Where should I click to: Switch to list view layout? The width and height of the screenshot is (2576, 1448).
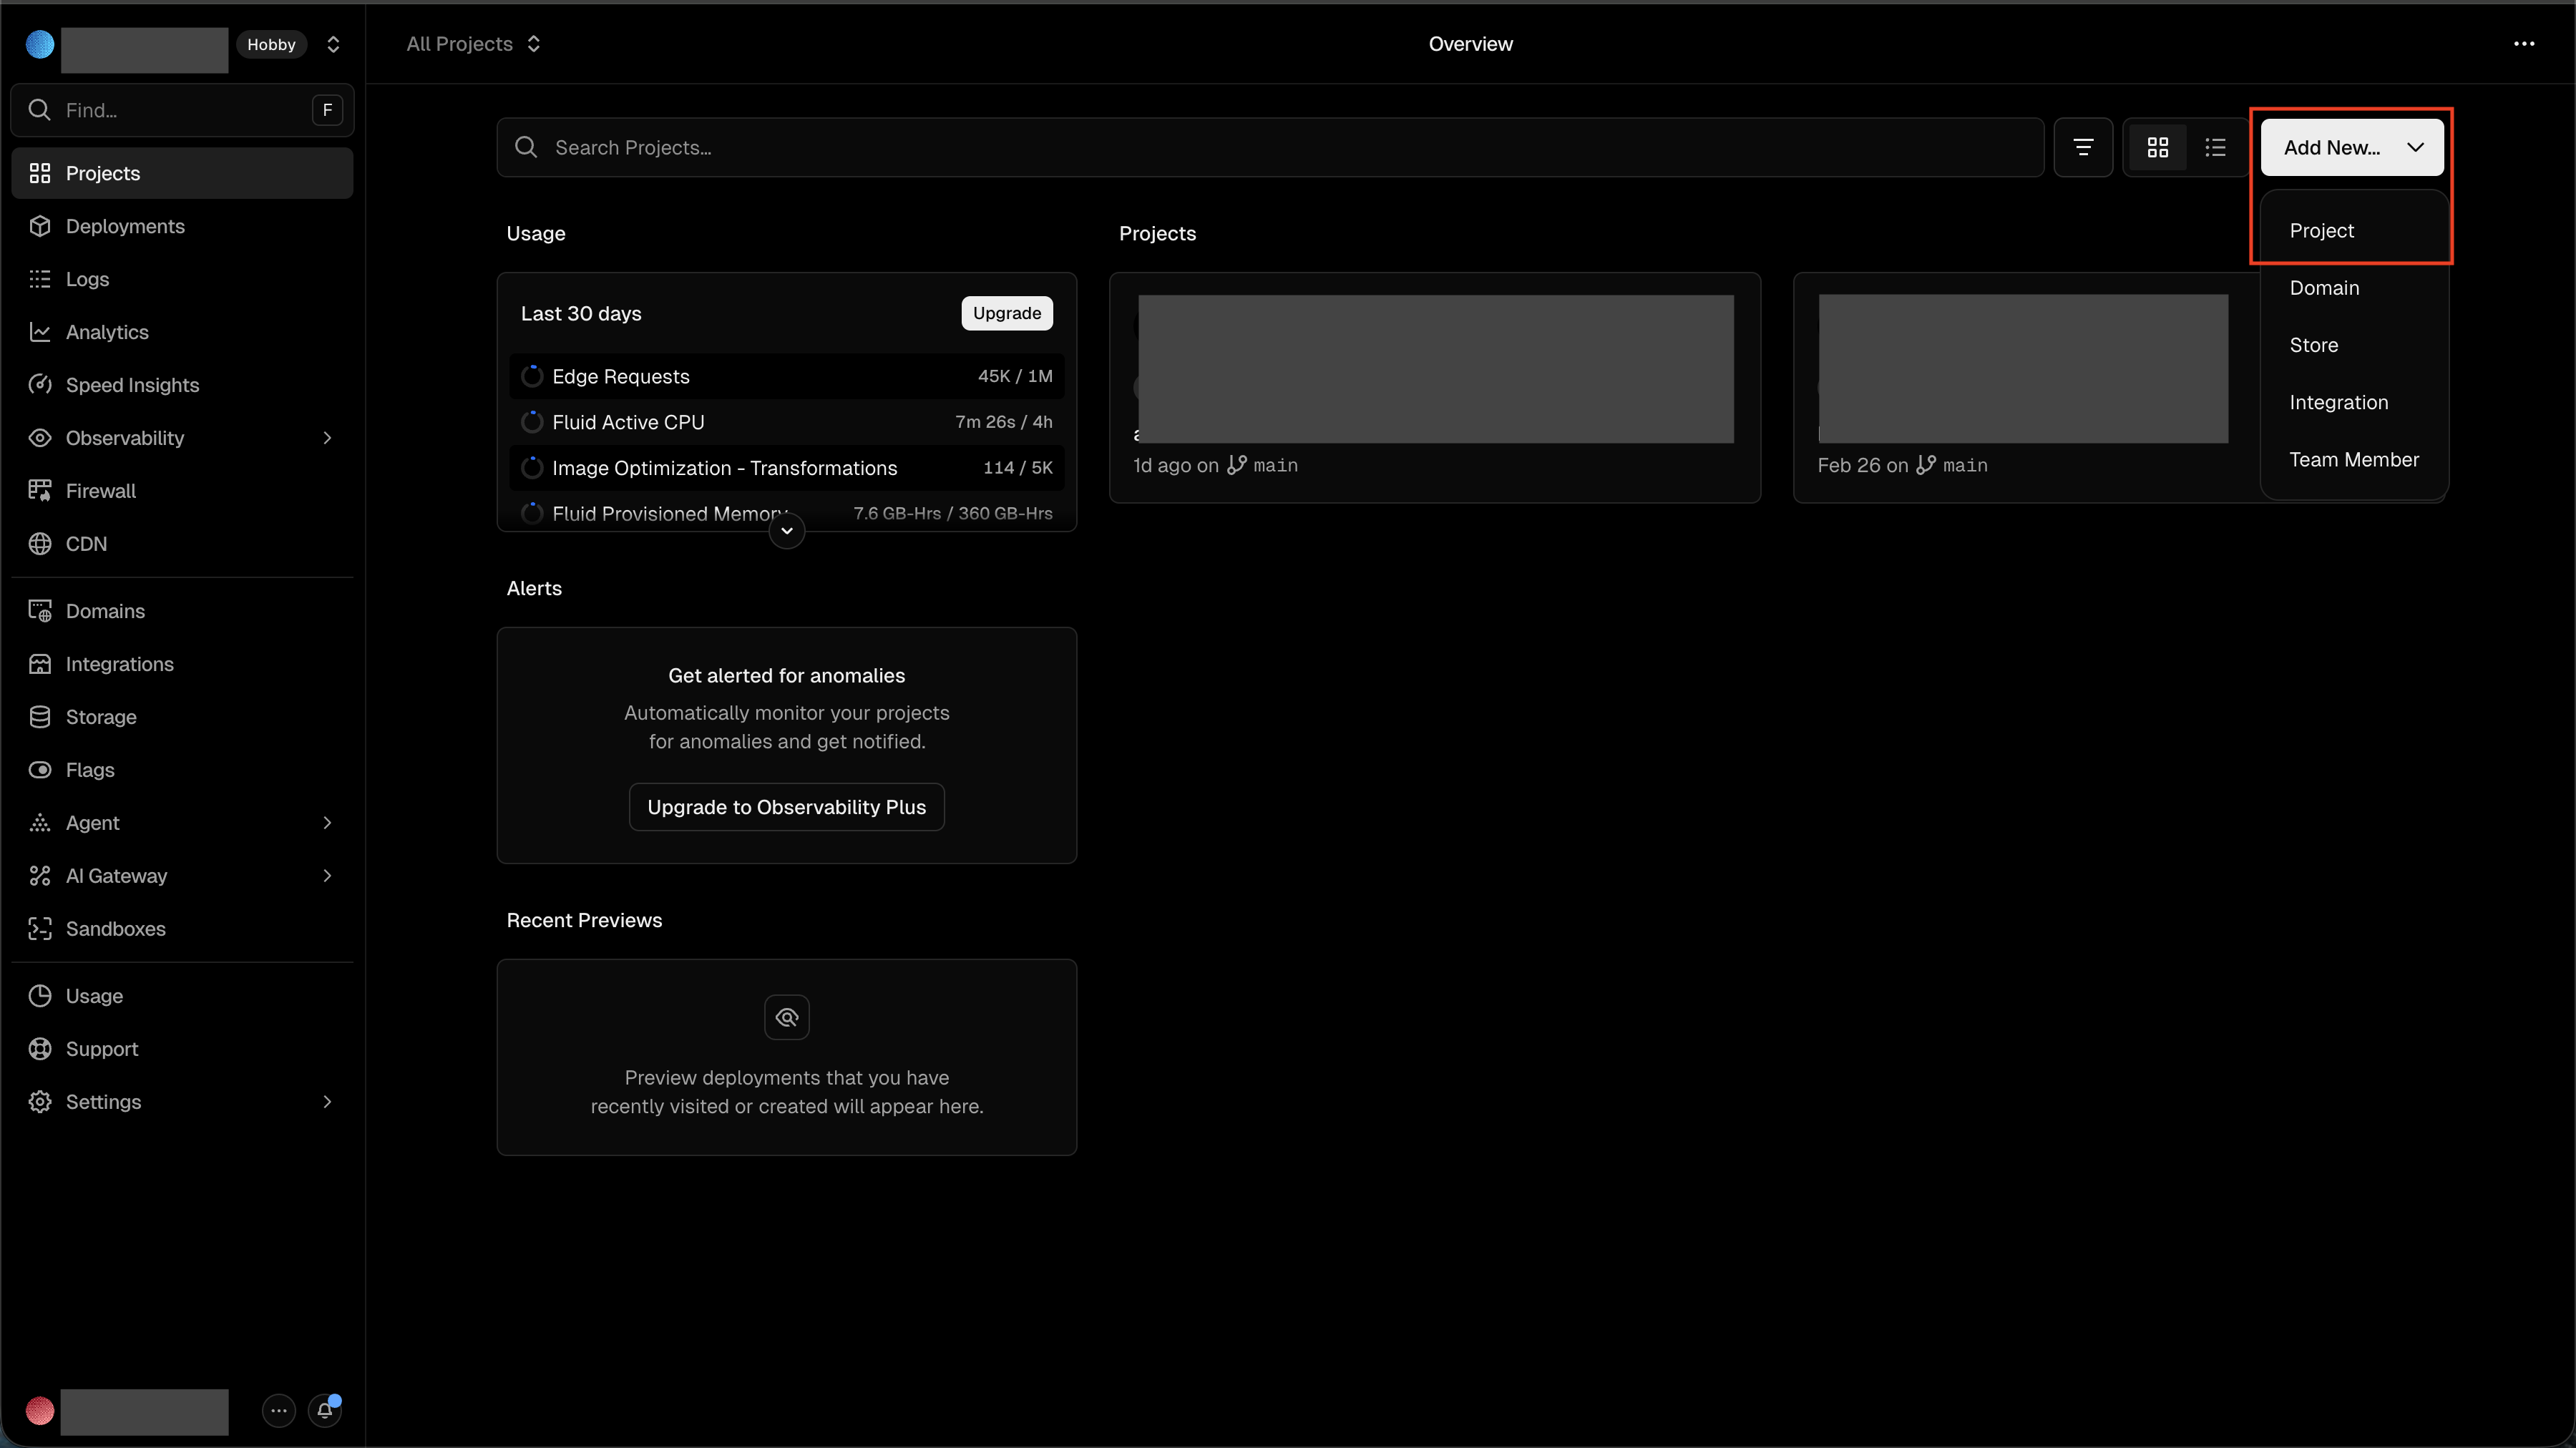2215,147
